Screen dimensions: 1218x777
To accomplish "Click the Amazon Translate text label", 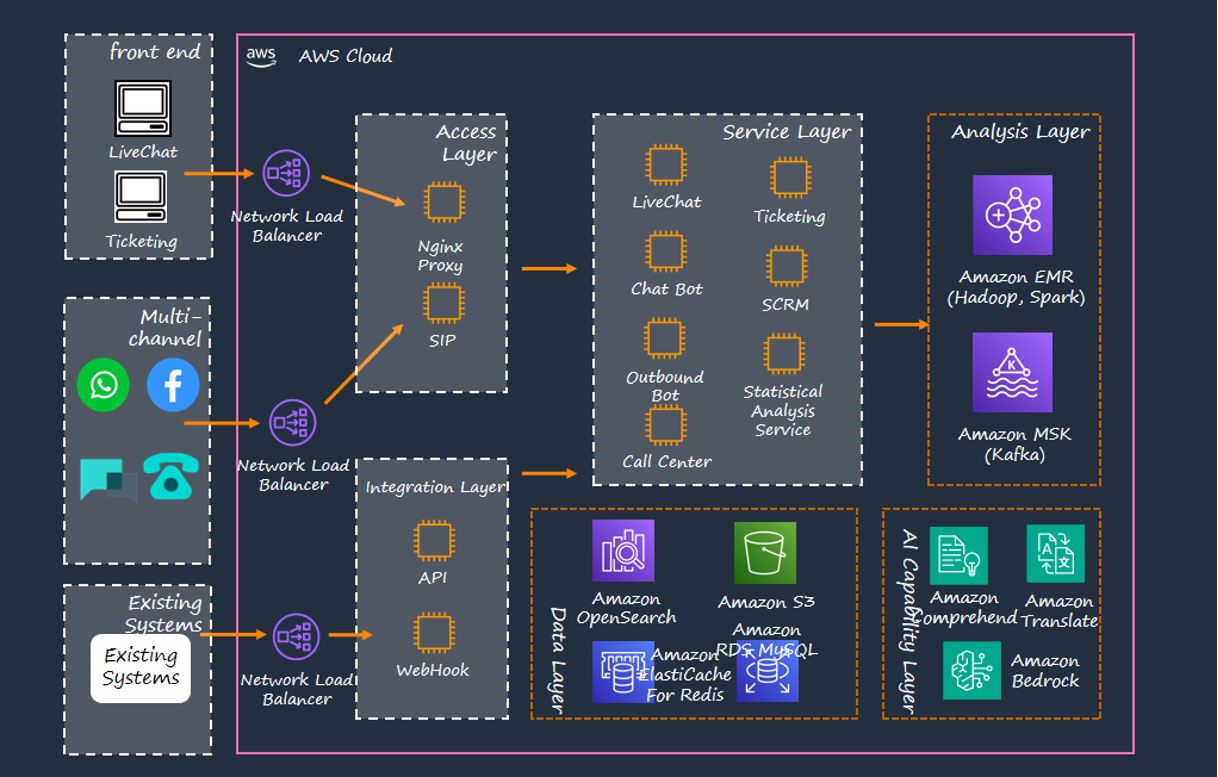I will 1060,611.
